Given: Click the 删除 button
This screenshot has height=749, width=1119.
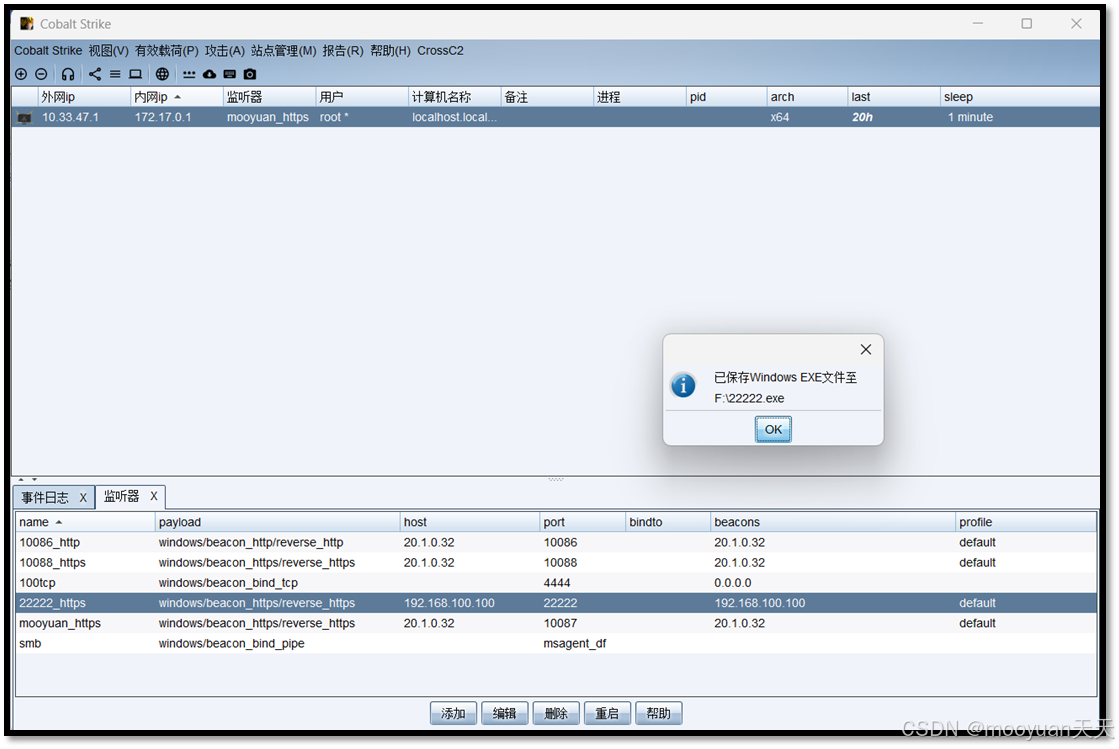Looking at the screenshot, I should coord(556,713).
